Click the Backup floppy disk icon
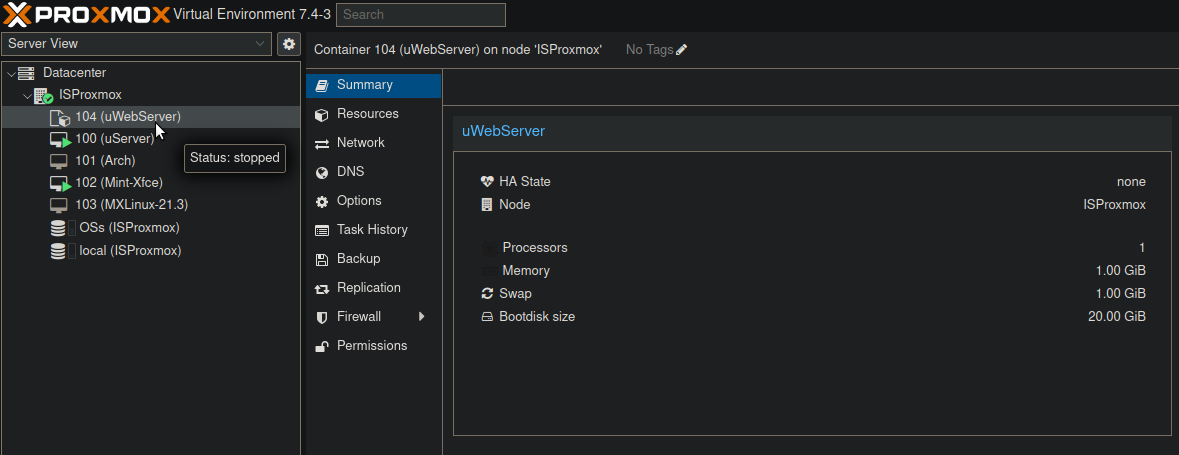 [x=322, y=259]
